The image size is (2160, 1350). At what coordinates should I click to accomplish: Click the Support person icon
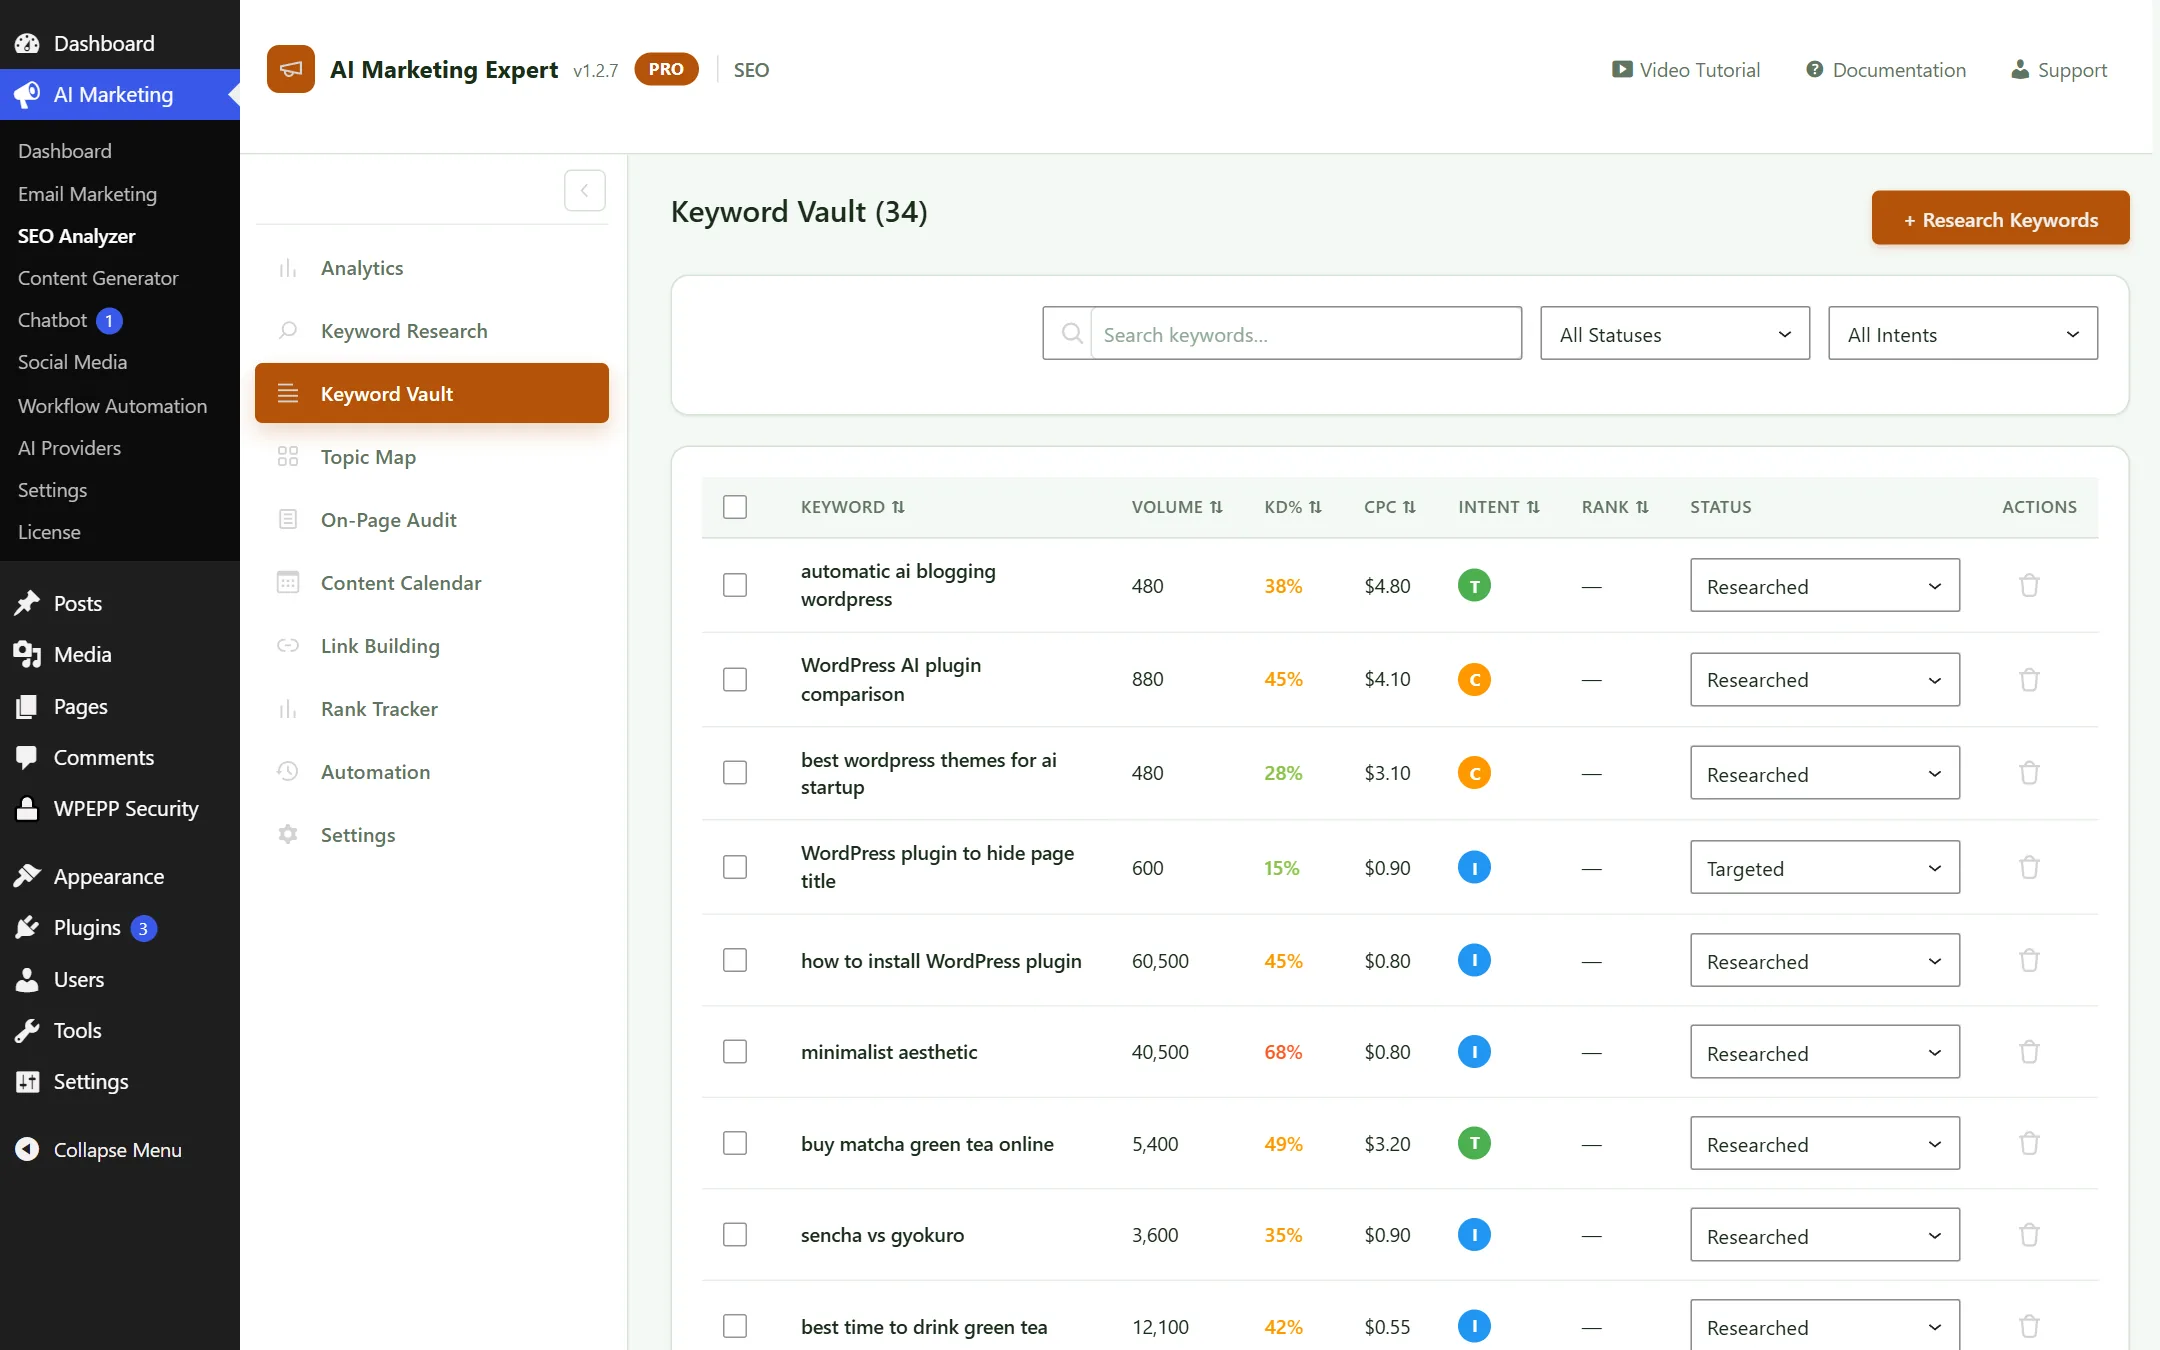(x=2020, y=70)
